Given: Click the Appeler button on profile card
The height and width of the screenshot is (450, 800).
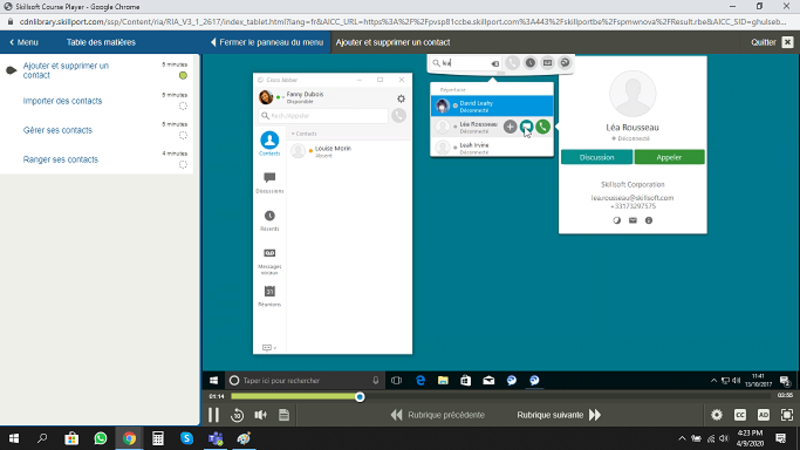Looking at the screenshot, I should tap(669, 157).
